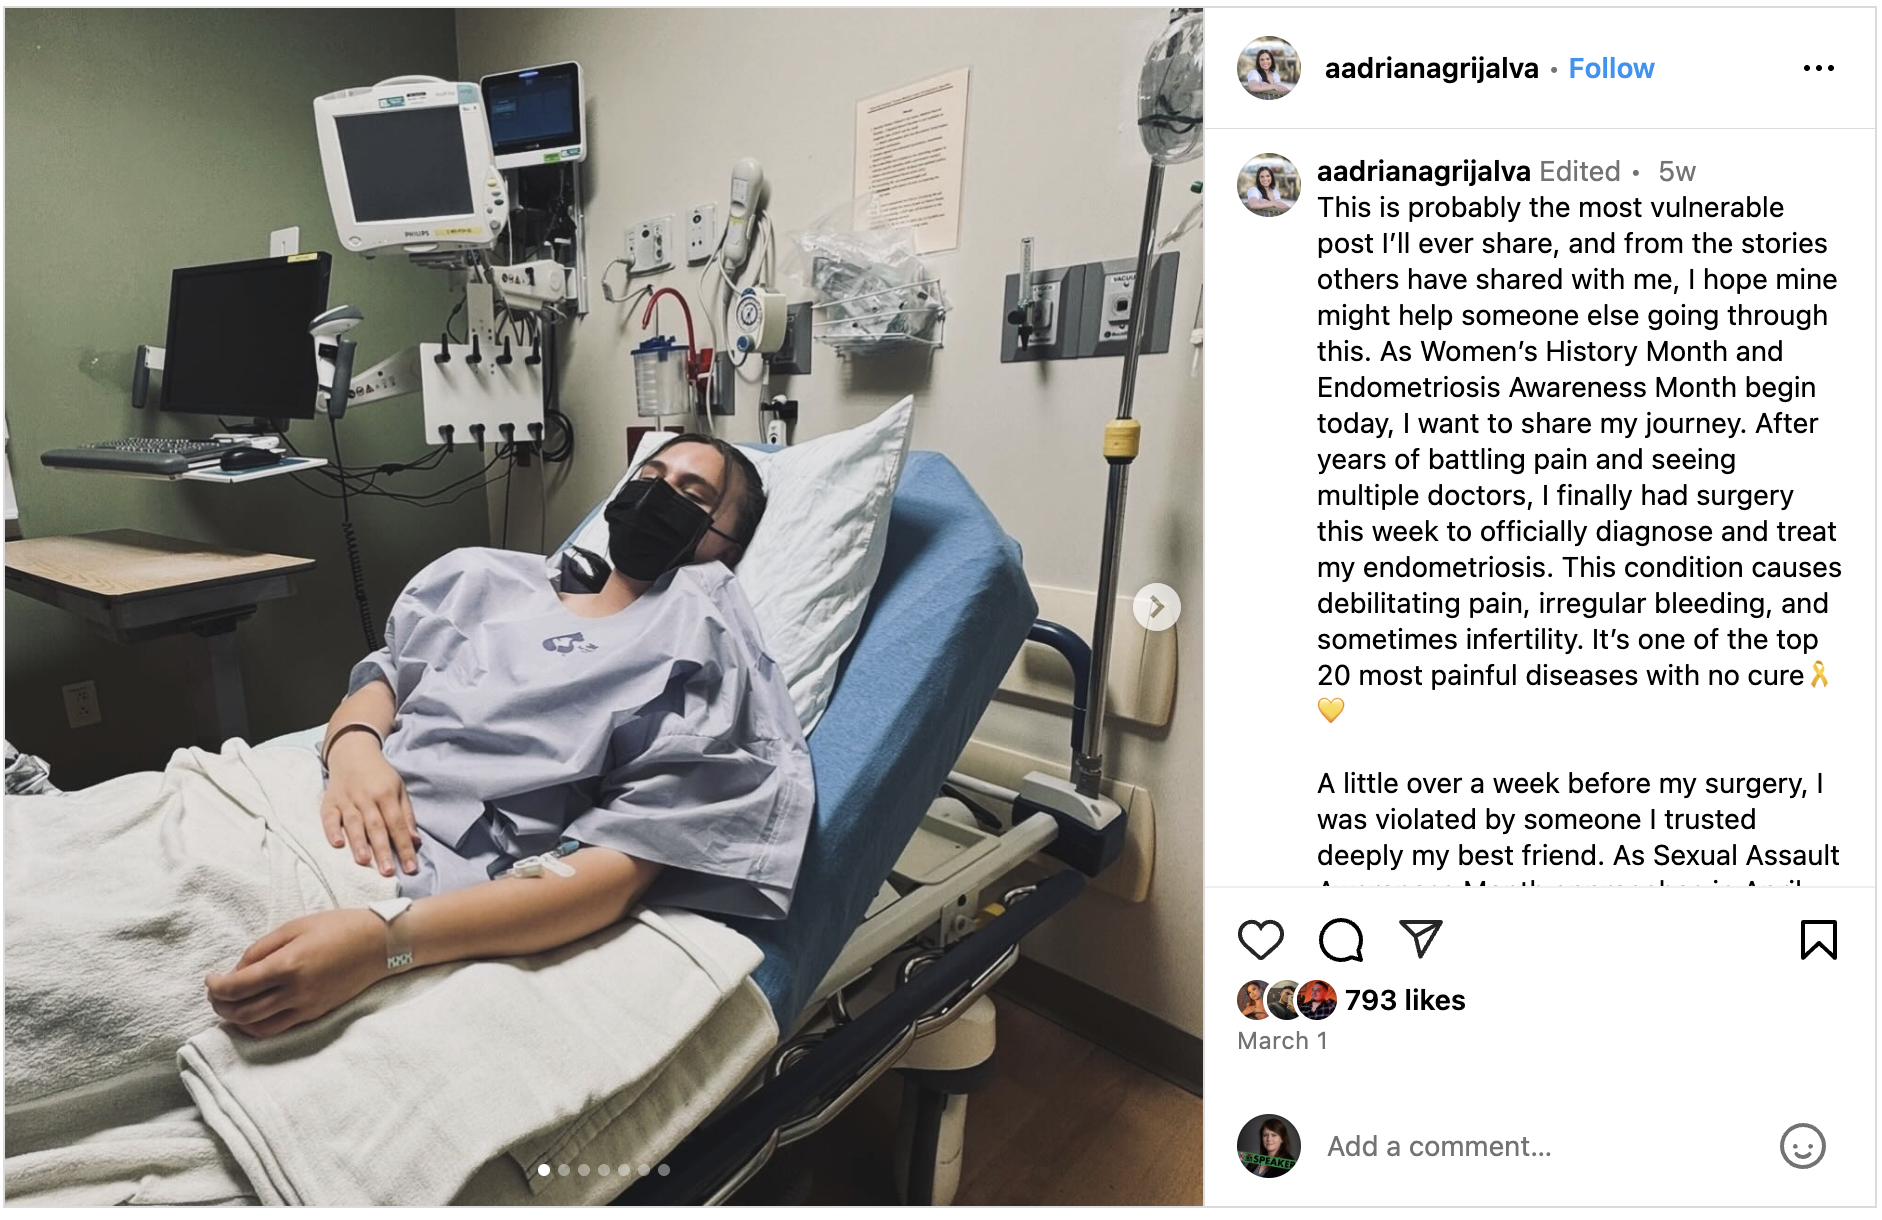Save the post with the bookmark icon
1882x1220 pixels.
coord(1818,940)
